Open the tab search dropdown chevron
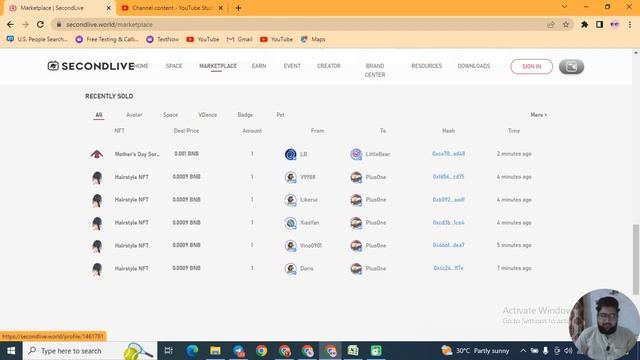Image resolution: width=640 pixels, height=360 pixels. click(x=564, y=7)
